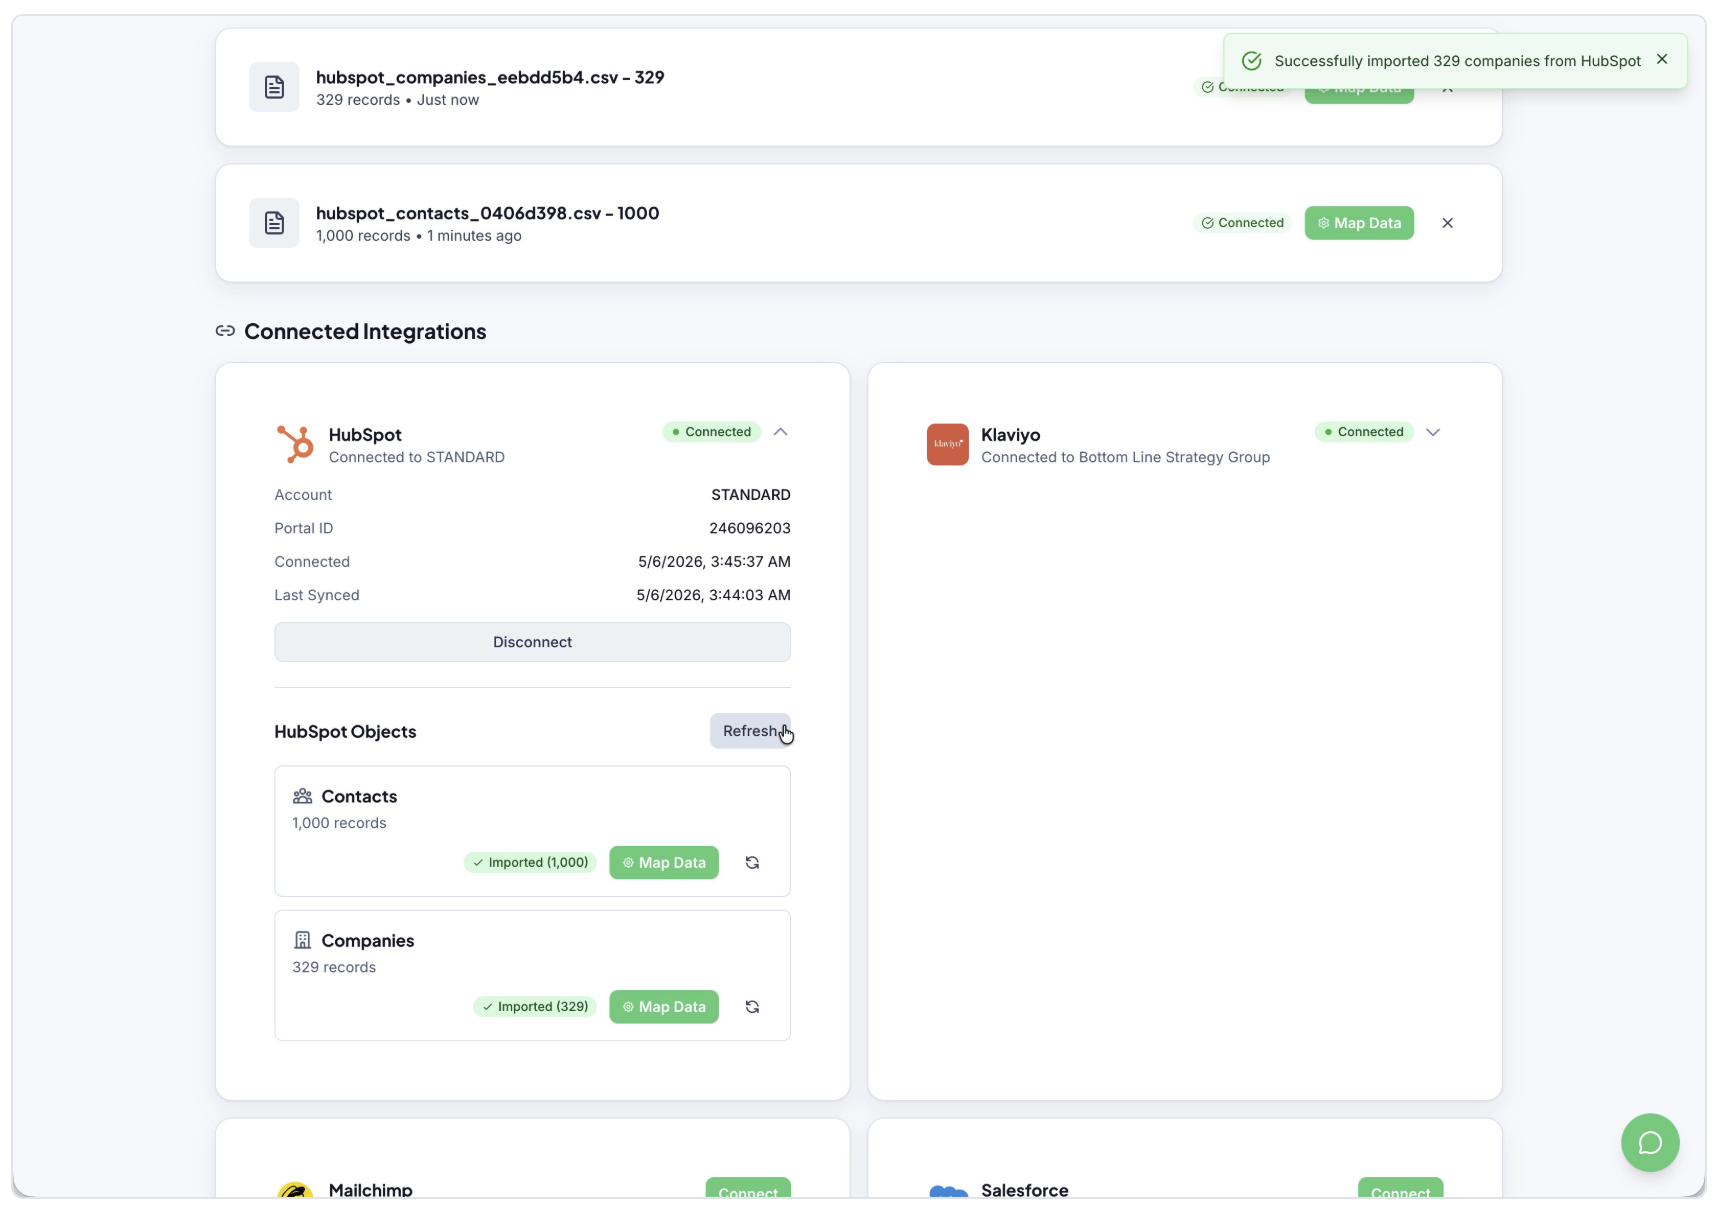Click the Mailchimp integration name
The height and width of the screenshot is (1212, 1720).
(x=371, y=1190)
